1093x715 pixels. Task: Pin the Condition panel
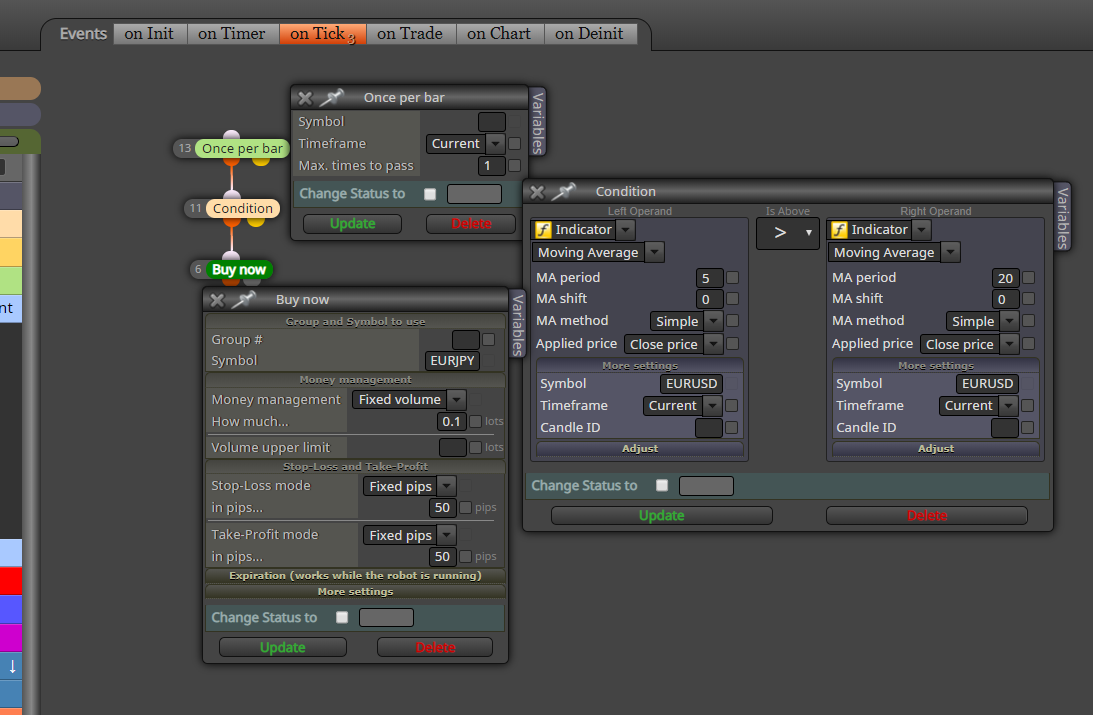pos(564,191)
